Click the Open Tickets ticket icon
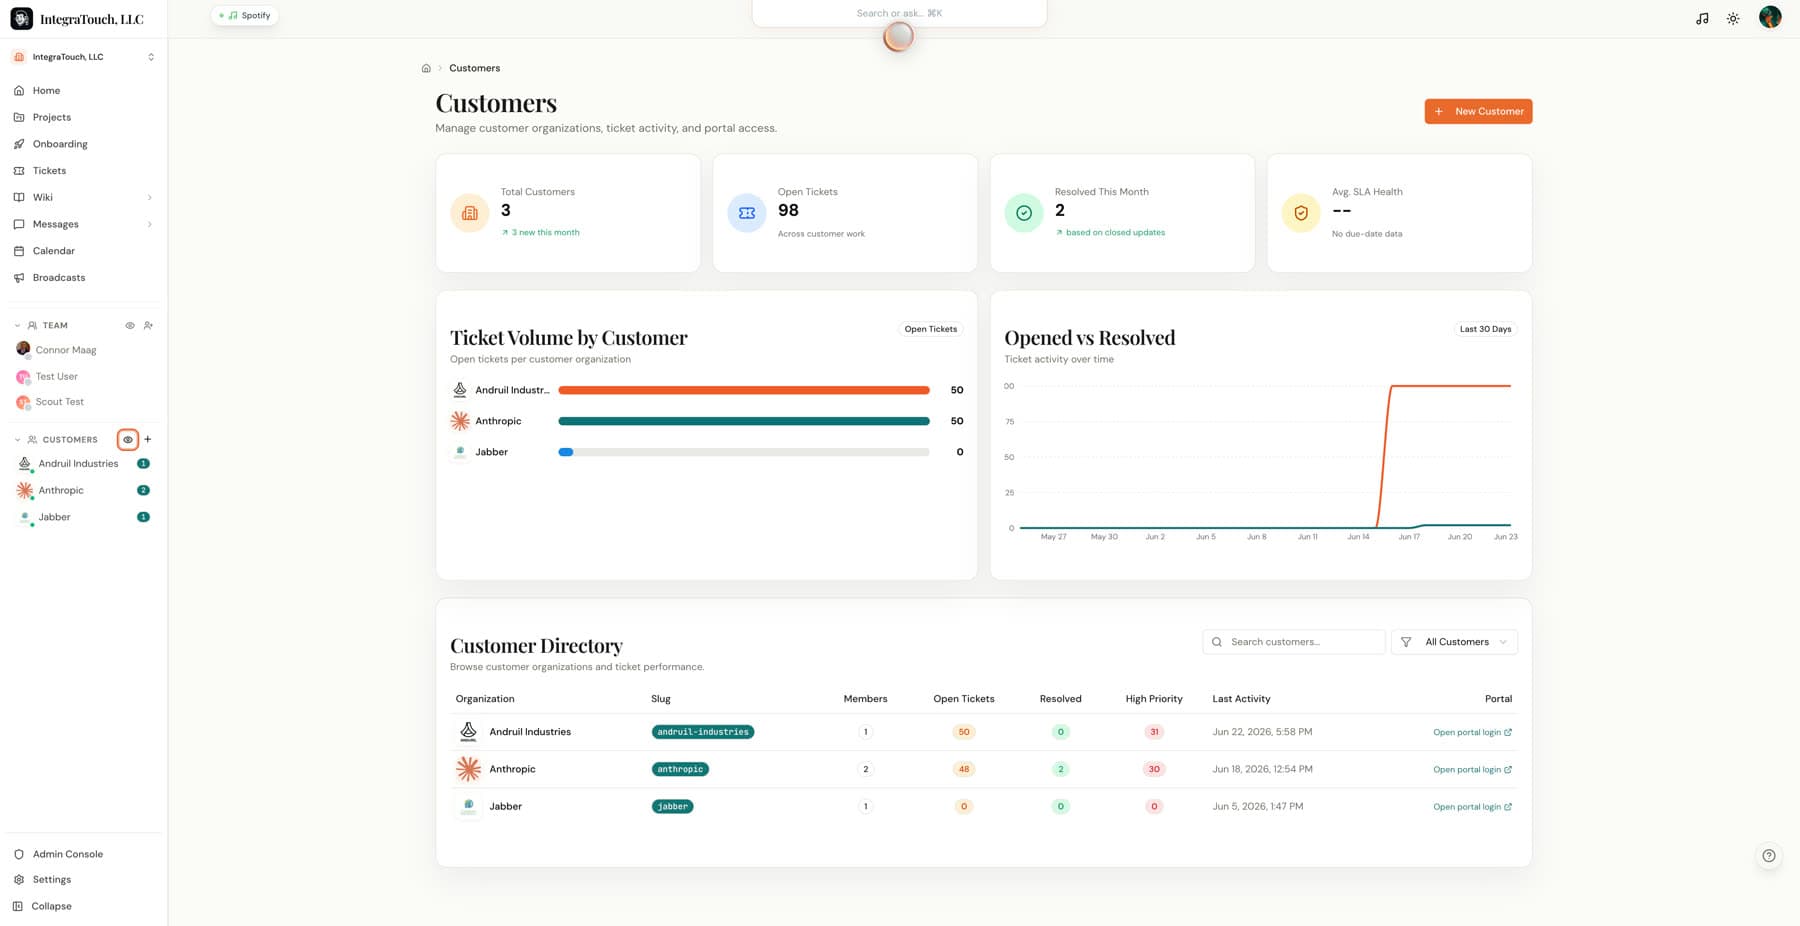 (x=747, y=213)
